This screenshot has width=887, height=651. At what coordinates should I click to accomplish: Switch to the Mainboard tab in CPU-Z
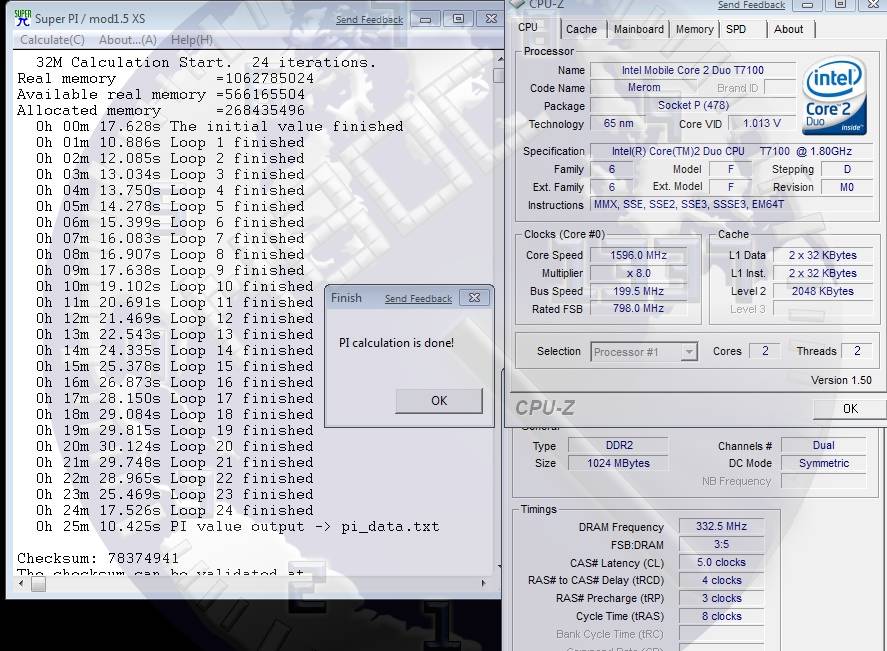click(x=638, y=29)
